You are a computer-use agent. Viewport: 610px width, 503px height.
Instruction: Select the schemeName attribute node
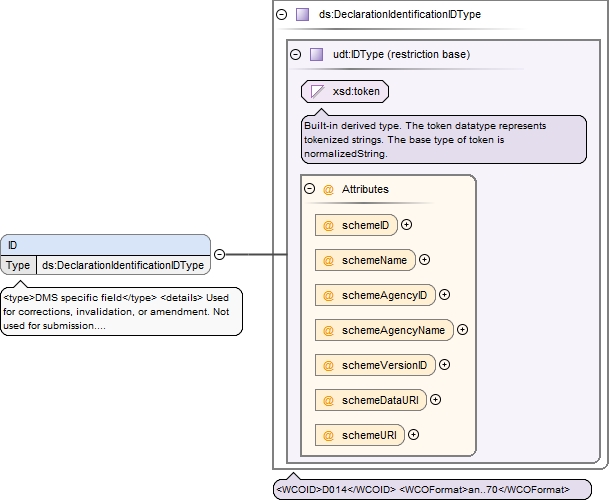point(365,260)
